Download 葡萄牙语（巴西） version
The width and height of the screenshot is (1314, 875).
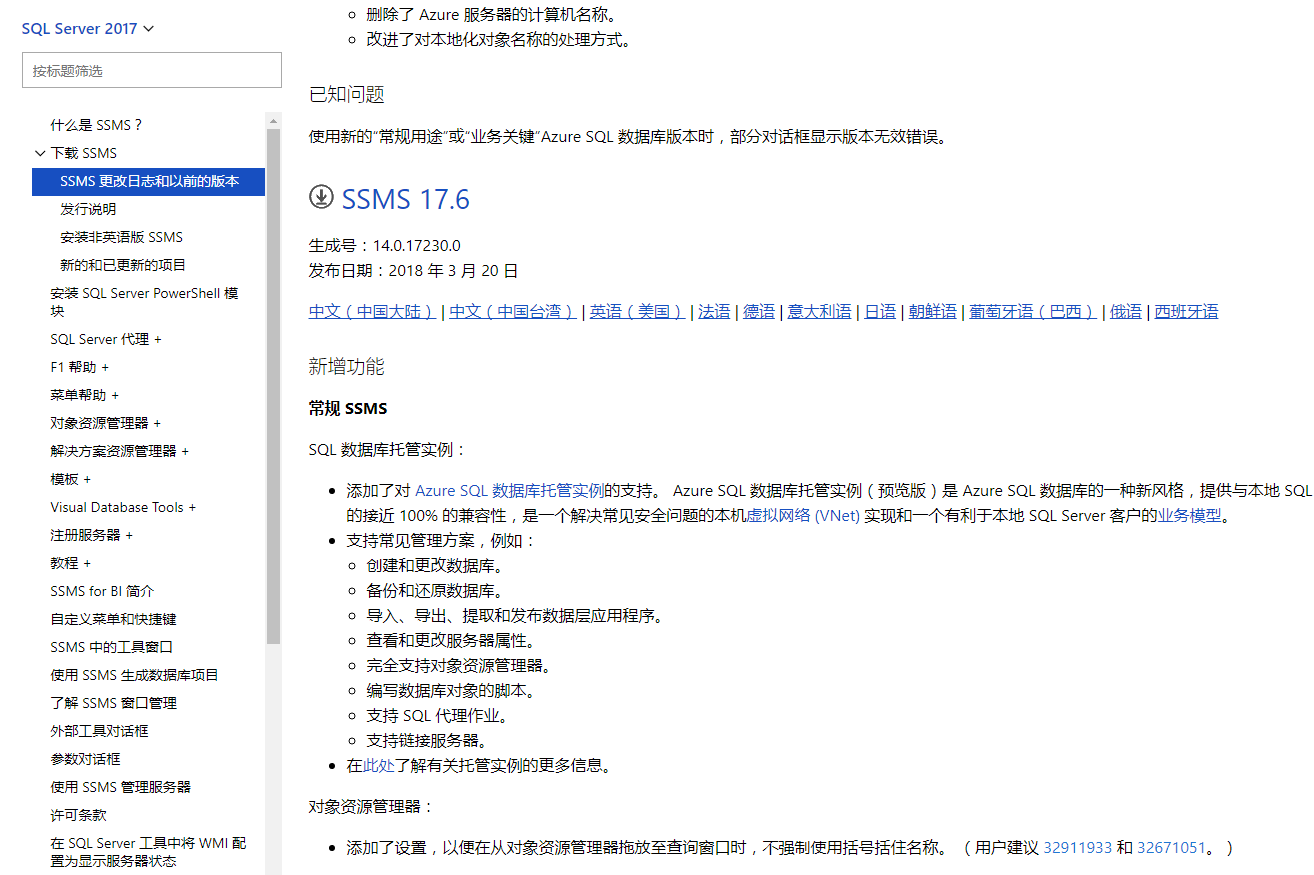[1033, 311]
